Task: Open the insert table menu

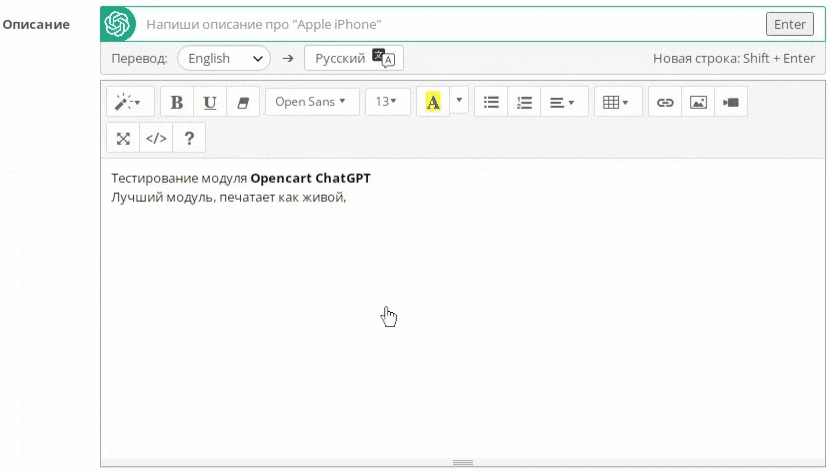Action: (x=617, y=102)
